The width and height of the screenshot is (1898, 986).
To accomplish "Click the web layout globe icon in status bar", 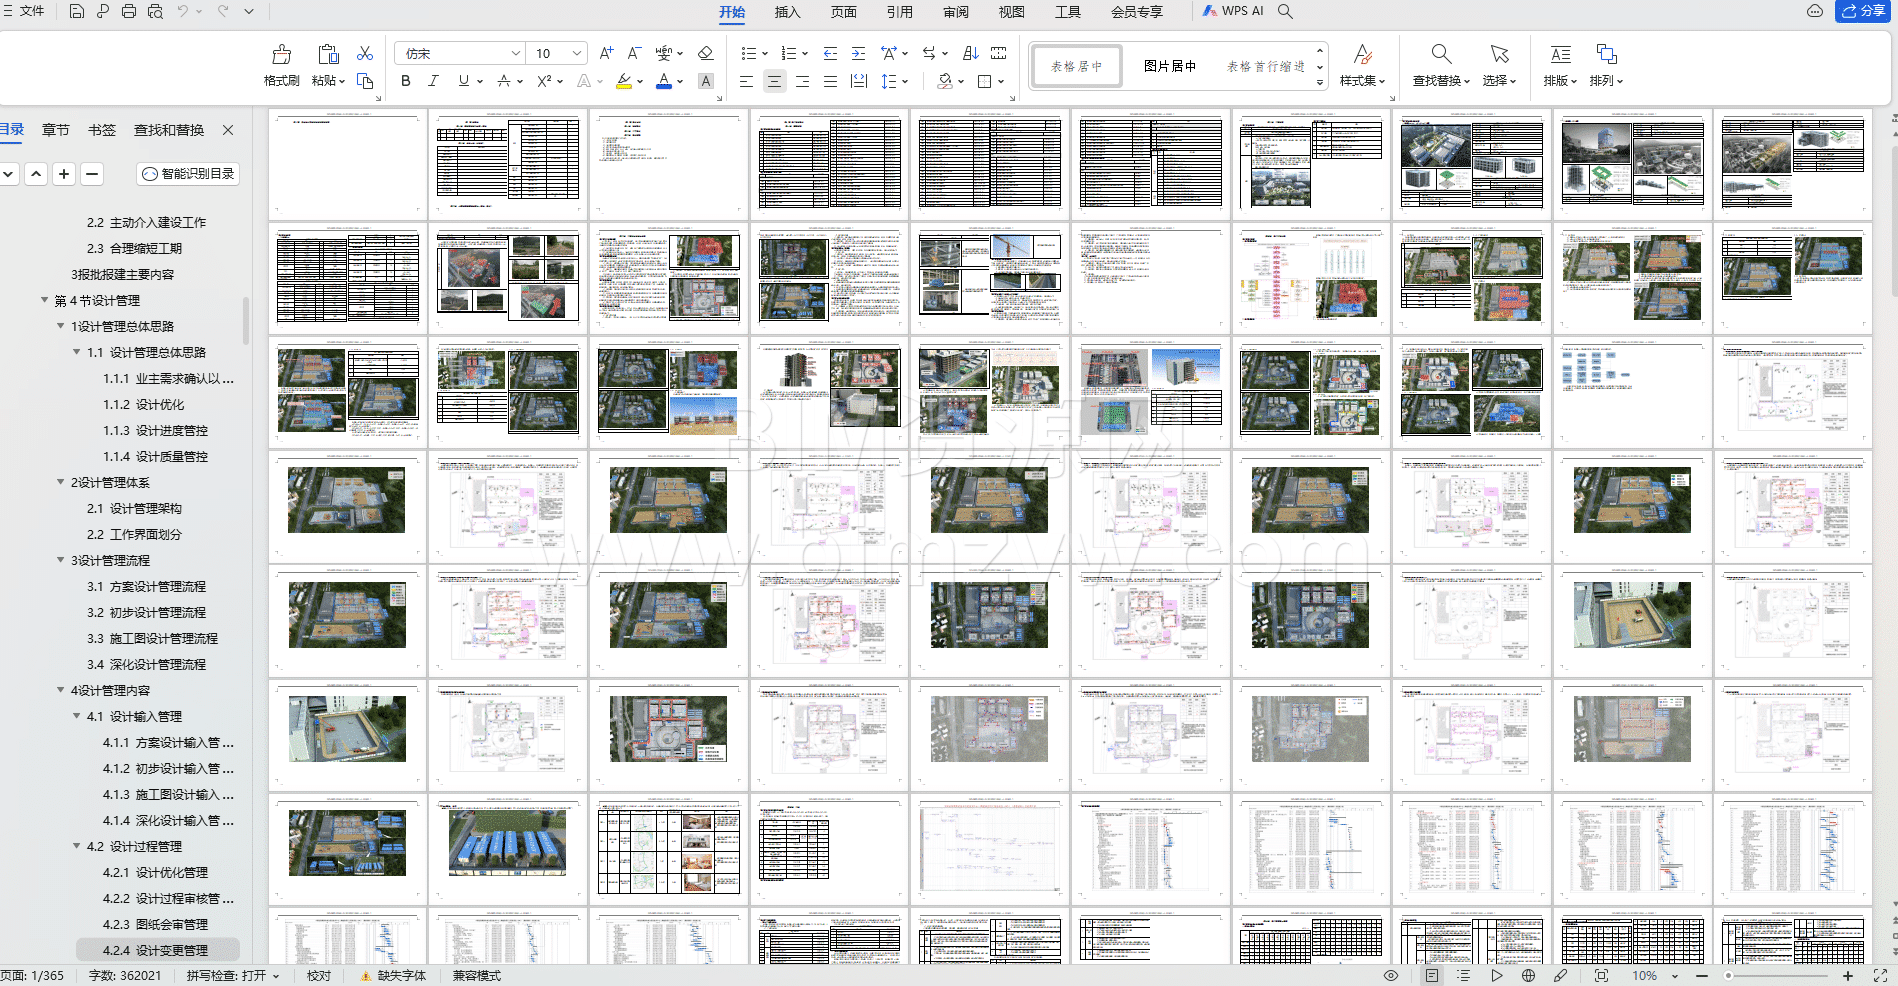I will click(x=1528, y=976).
